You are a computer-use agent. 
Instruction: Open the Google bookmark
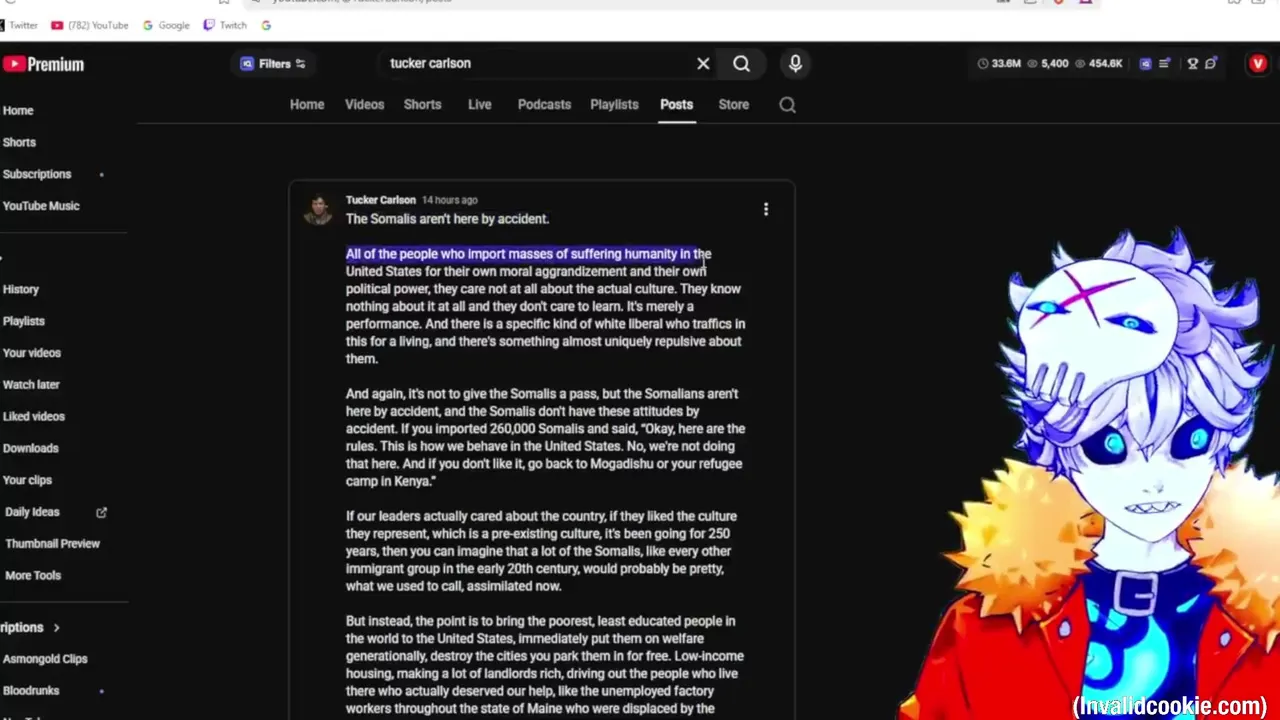[166, 25]
